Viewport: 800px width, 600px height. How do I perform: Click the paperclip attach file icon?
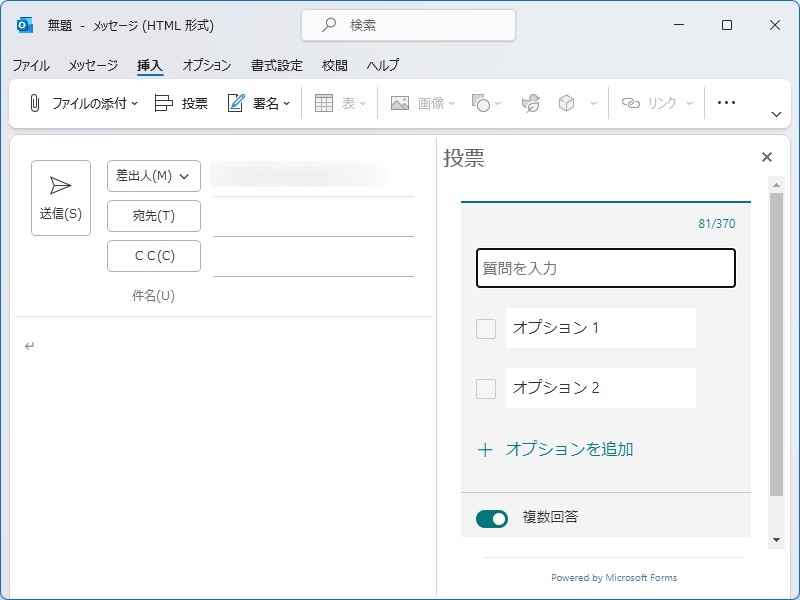[34, 103]
